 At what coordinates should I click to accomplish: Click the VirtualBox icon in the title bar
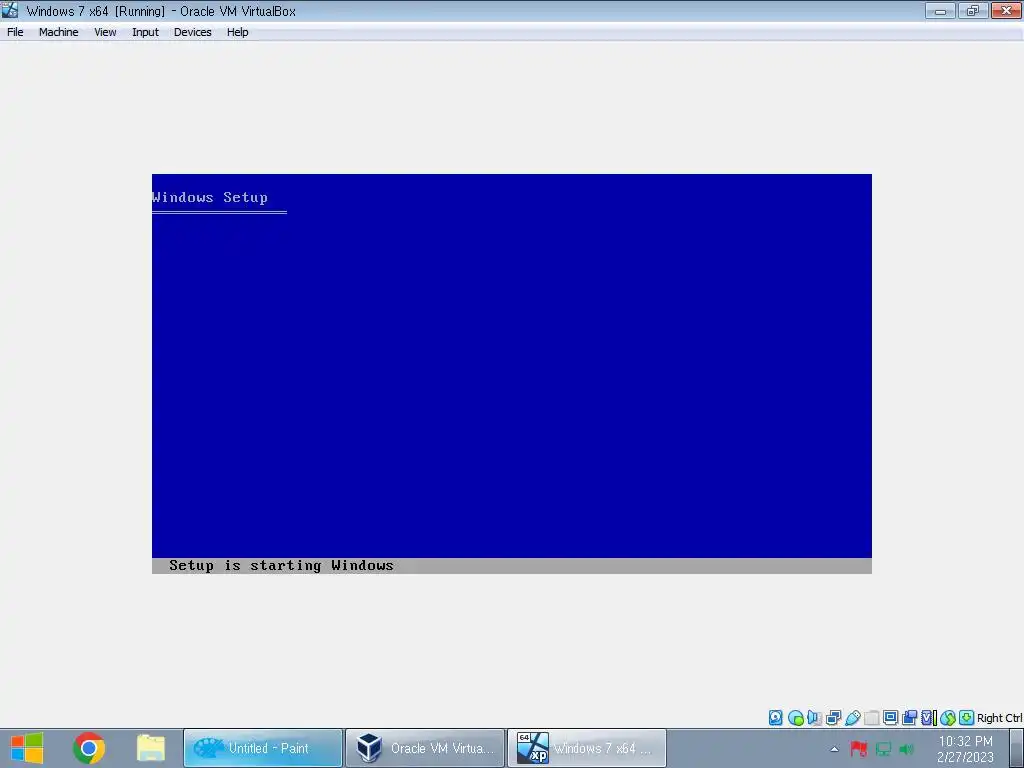(x=10, y=10)
